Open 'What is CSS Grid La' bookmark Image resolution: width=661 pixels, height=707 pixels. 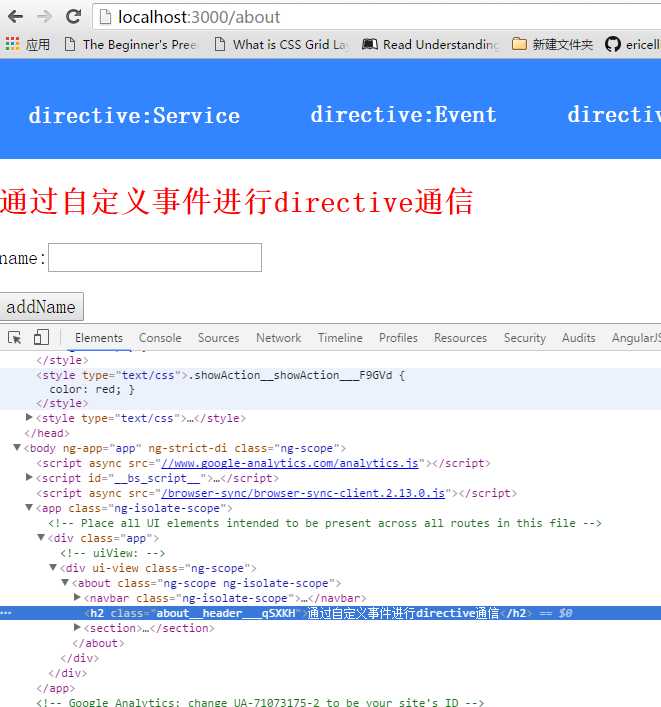pos(280,44)
